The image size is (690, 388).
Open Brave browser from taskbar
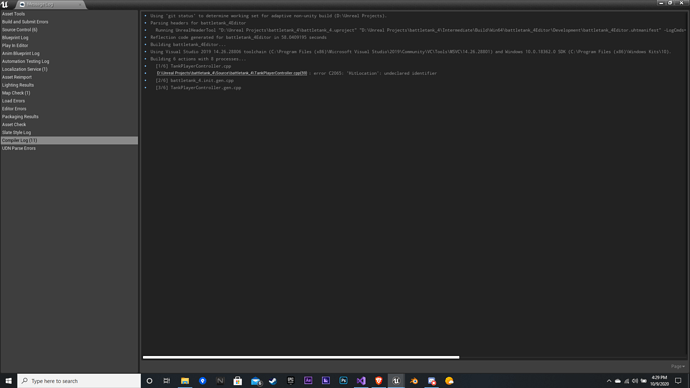tap(378, 381)
